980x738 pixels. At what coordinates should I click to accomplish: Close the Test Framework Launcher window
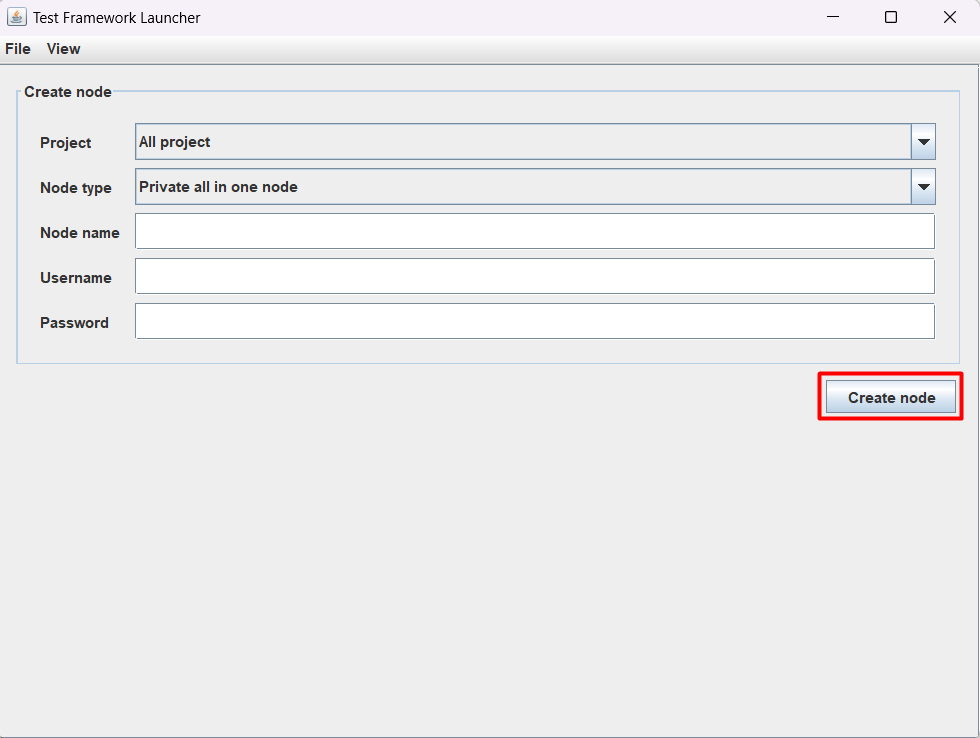click(950, 17)
